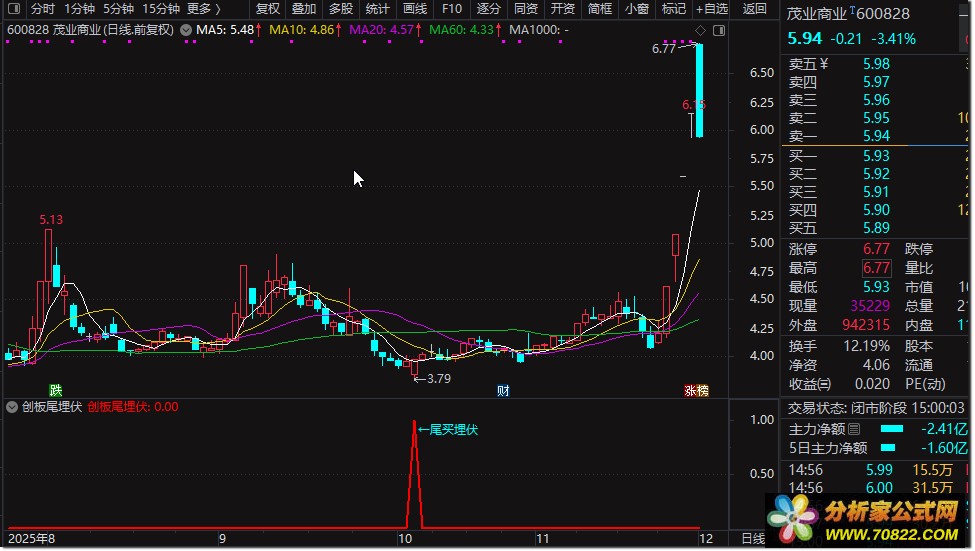
Task: Expand main chart indicator dropdown arrow
Action: tap(186, 29)
